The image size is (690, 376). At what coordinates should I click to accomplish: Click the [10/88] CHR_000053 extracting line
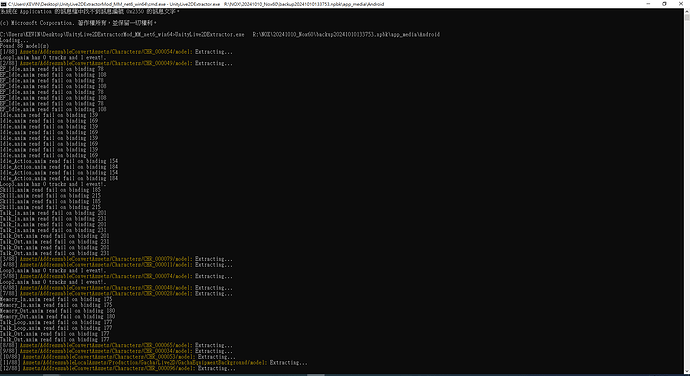click(117, 357)
